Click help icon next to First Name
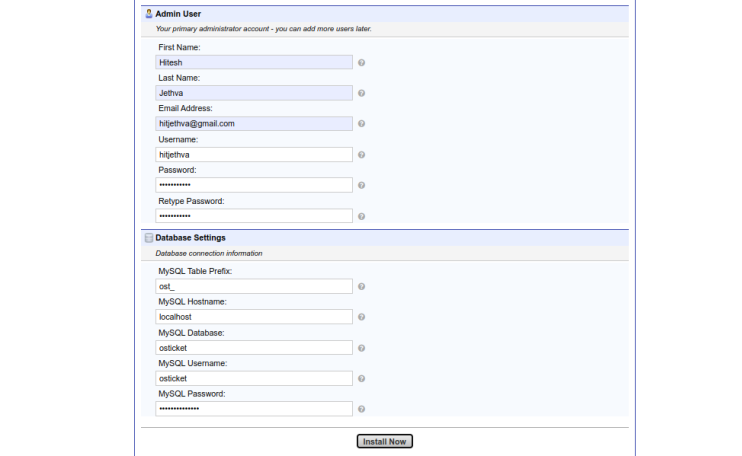Viewport: 742px width, 456px height. [x=361, y=62]
